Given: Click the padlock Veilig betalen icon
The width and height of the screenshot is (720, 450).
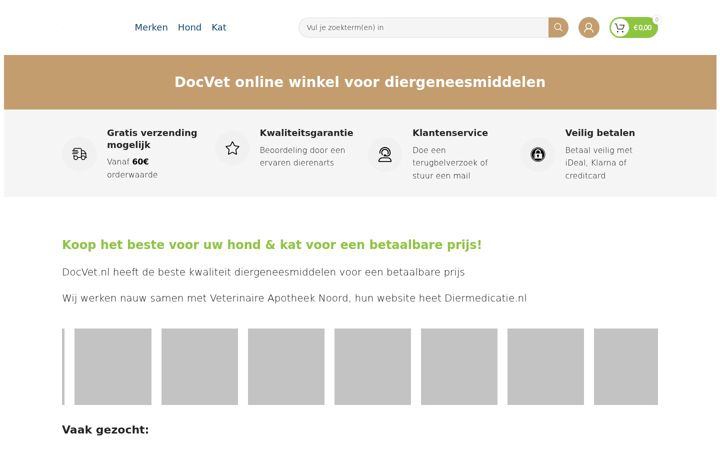Looking at the screenshot, I should coord(538,154).
